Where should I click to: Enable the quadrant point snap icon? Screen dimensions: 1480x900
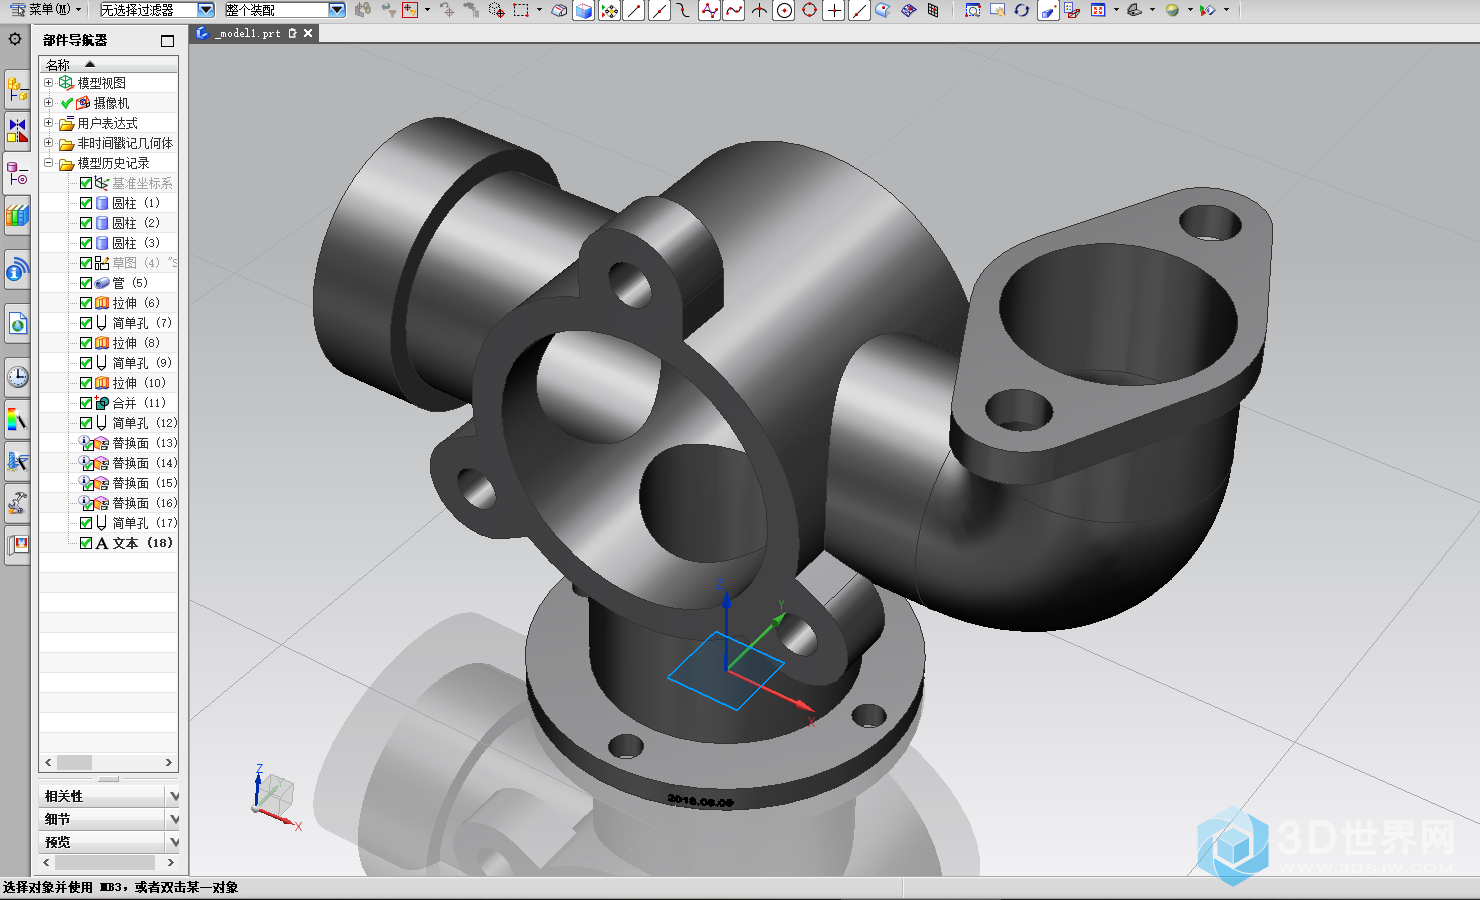(809, 10)
